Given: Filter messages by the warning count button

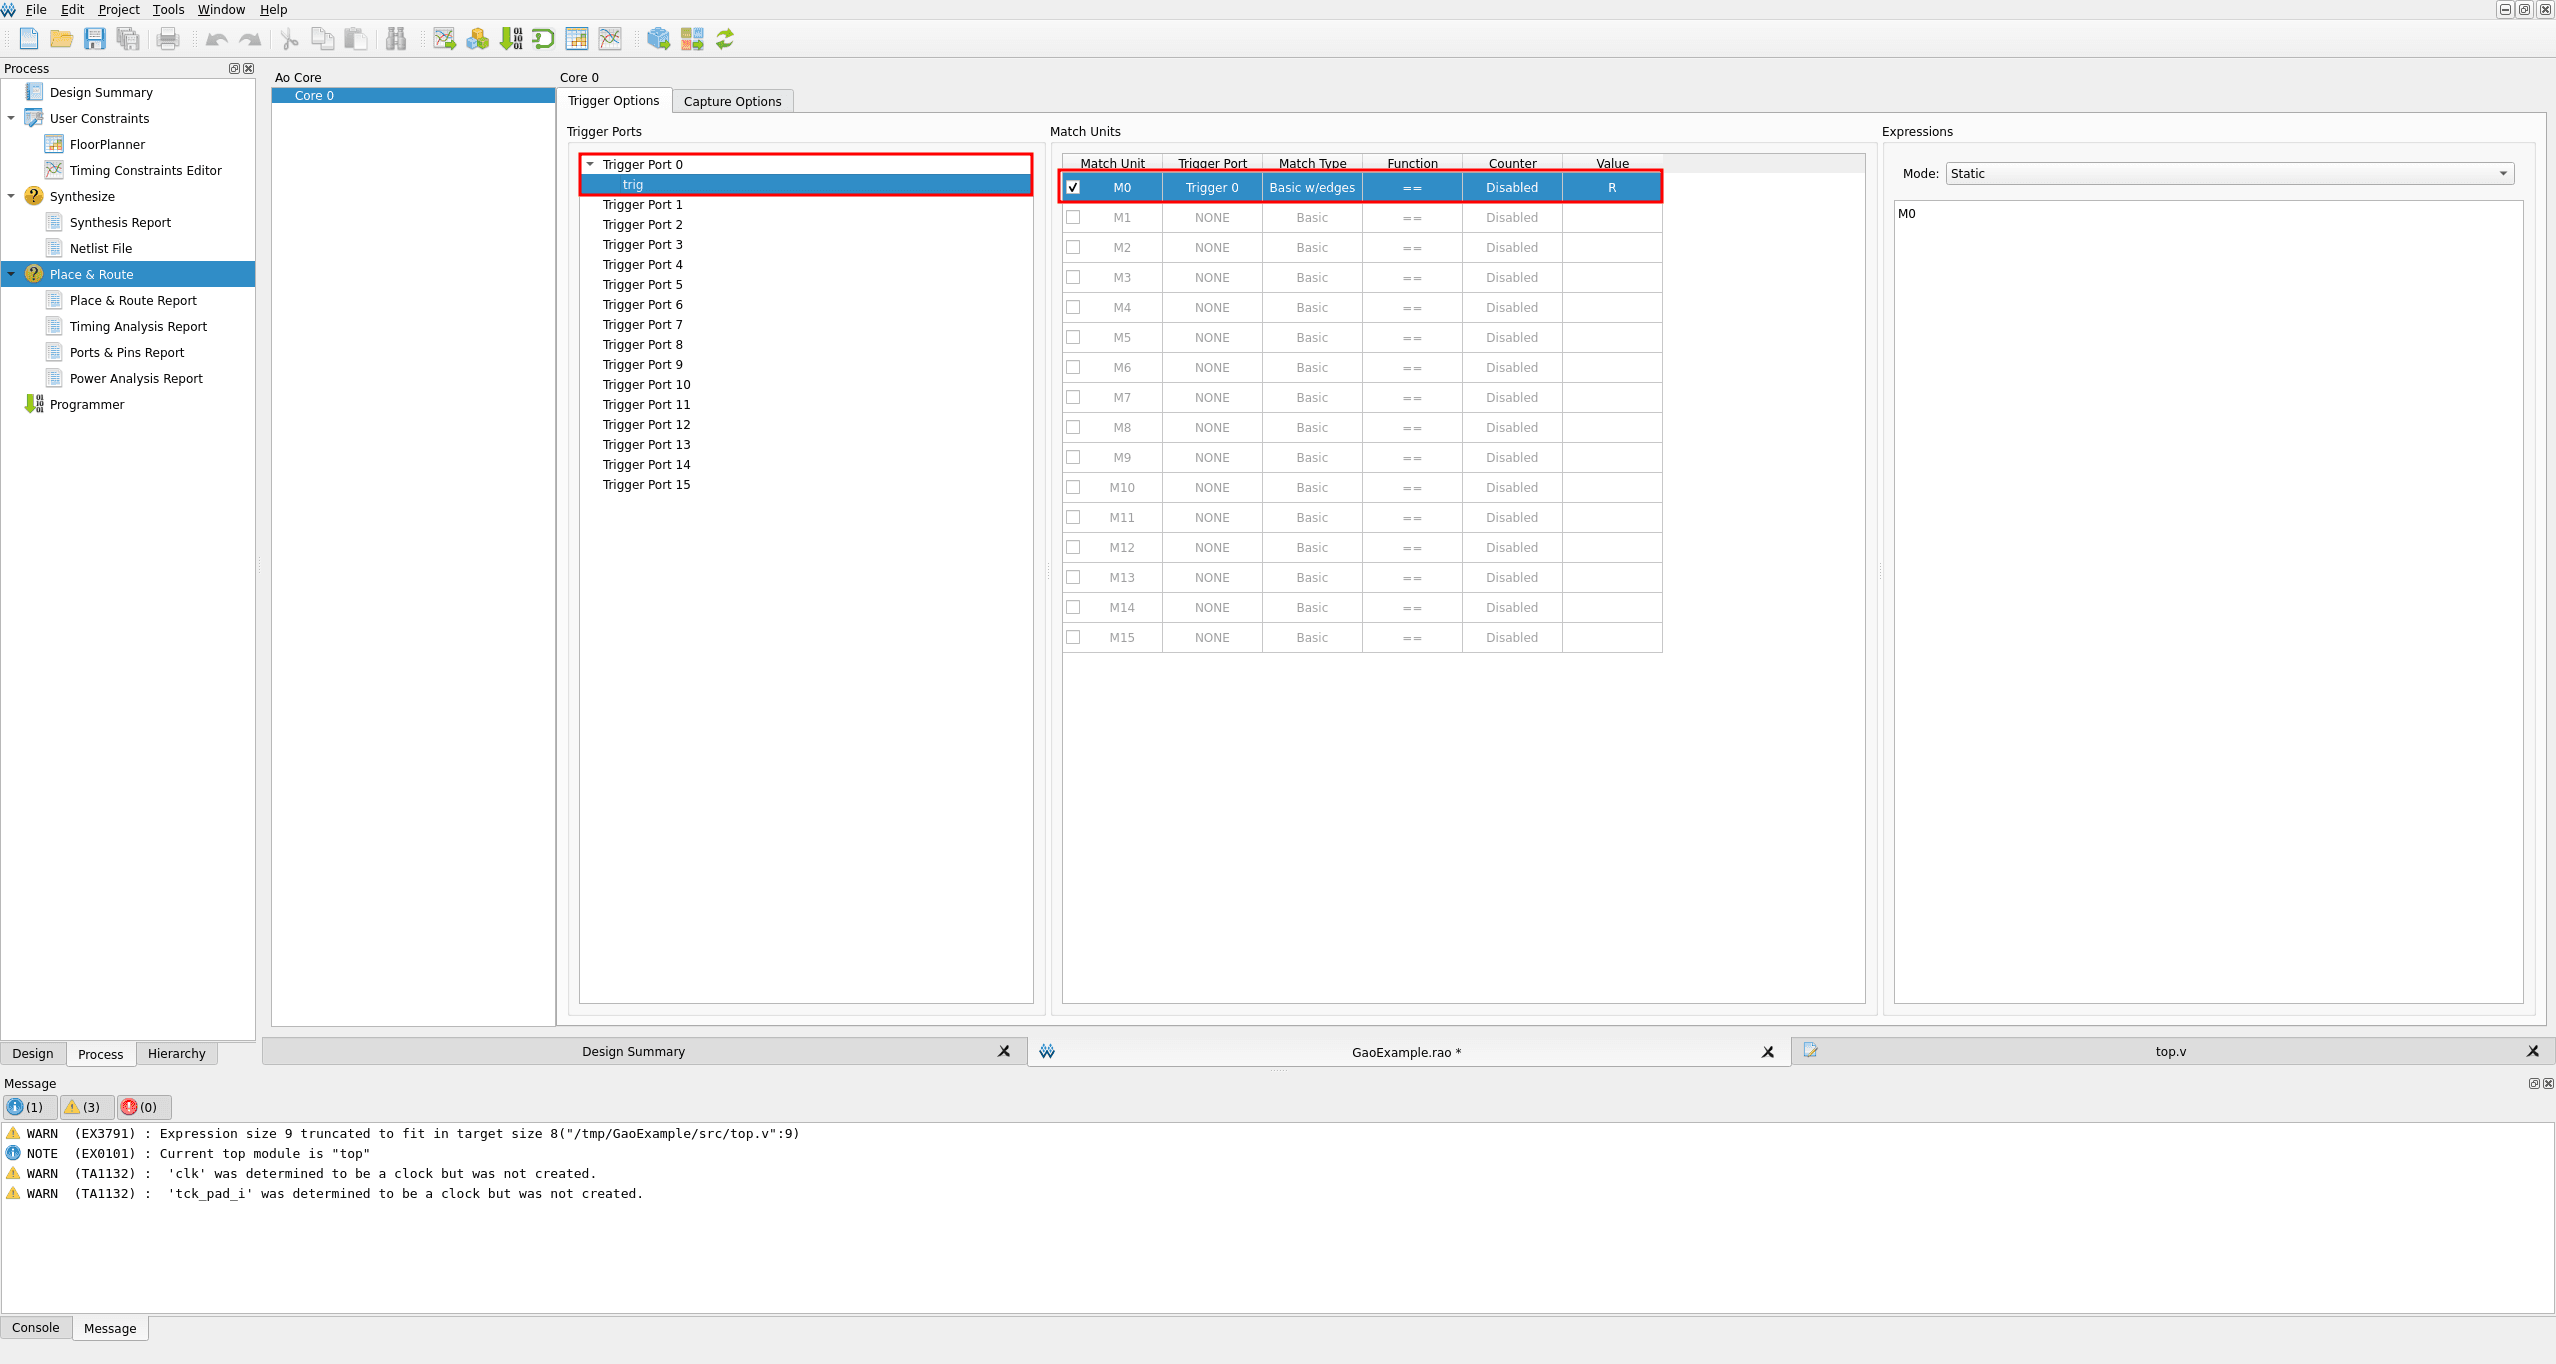Looking at the screenshot, I should tap(87, 1107).
